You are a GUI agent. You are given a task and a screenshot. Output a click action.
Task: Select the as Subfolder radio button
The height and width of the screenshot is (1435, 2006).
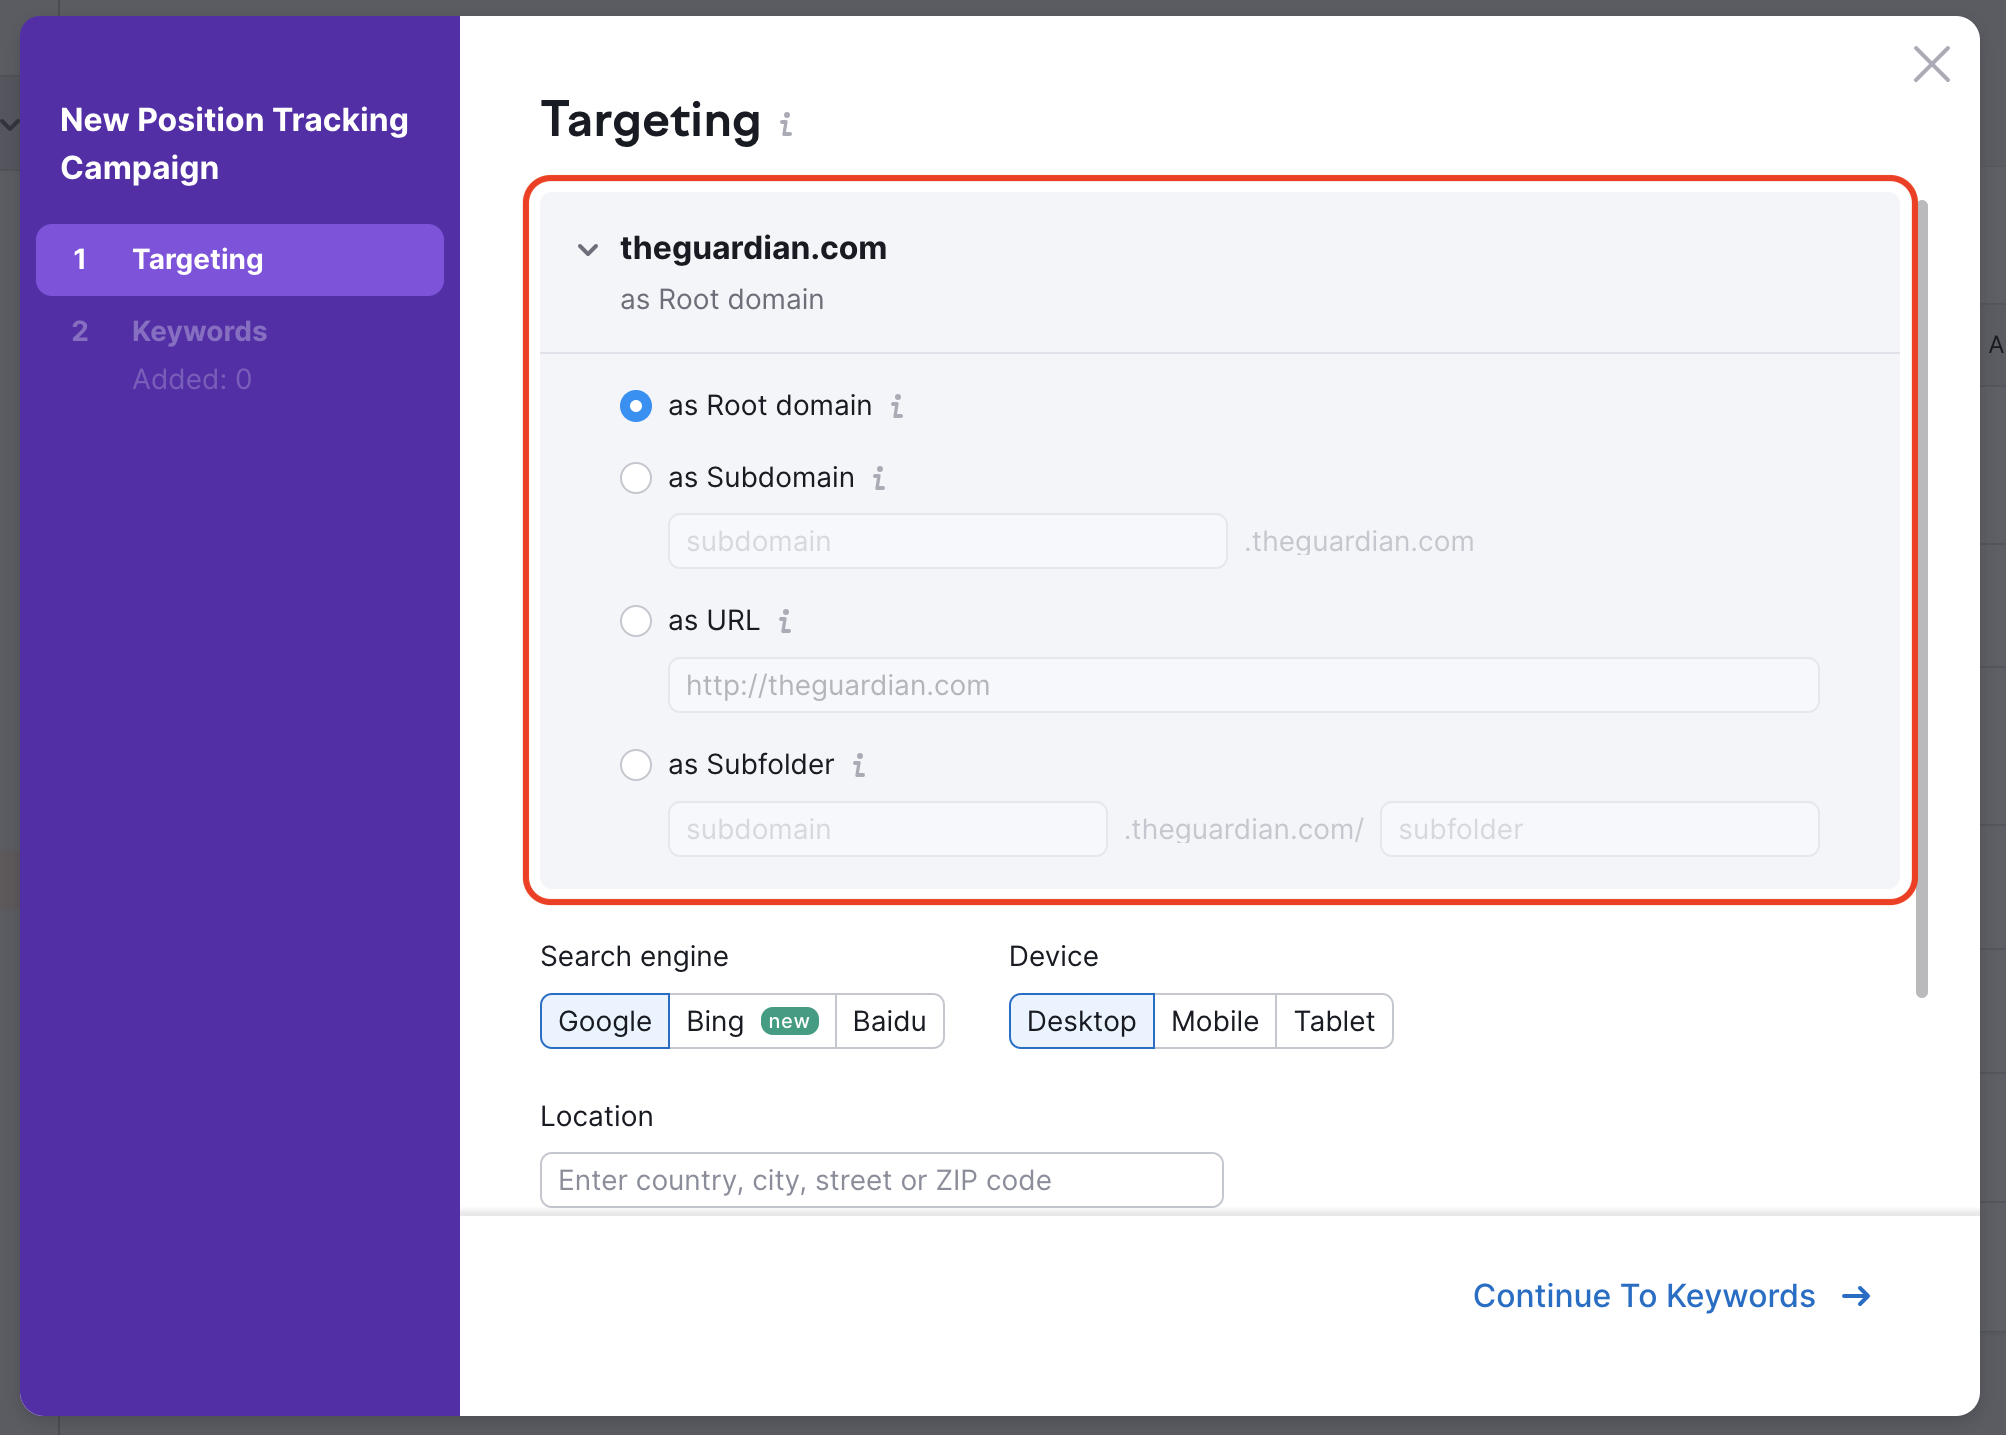[636, 765]
